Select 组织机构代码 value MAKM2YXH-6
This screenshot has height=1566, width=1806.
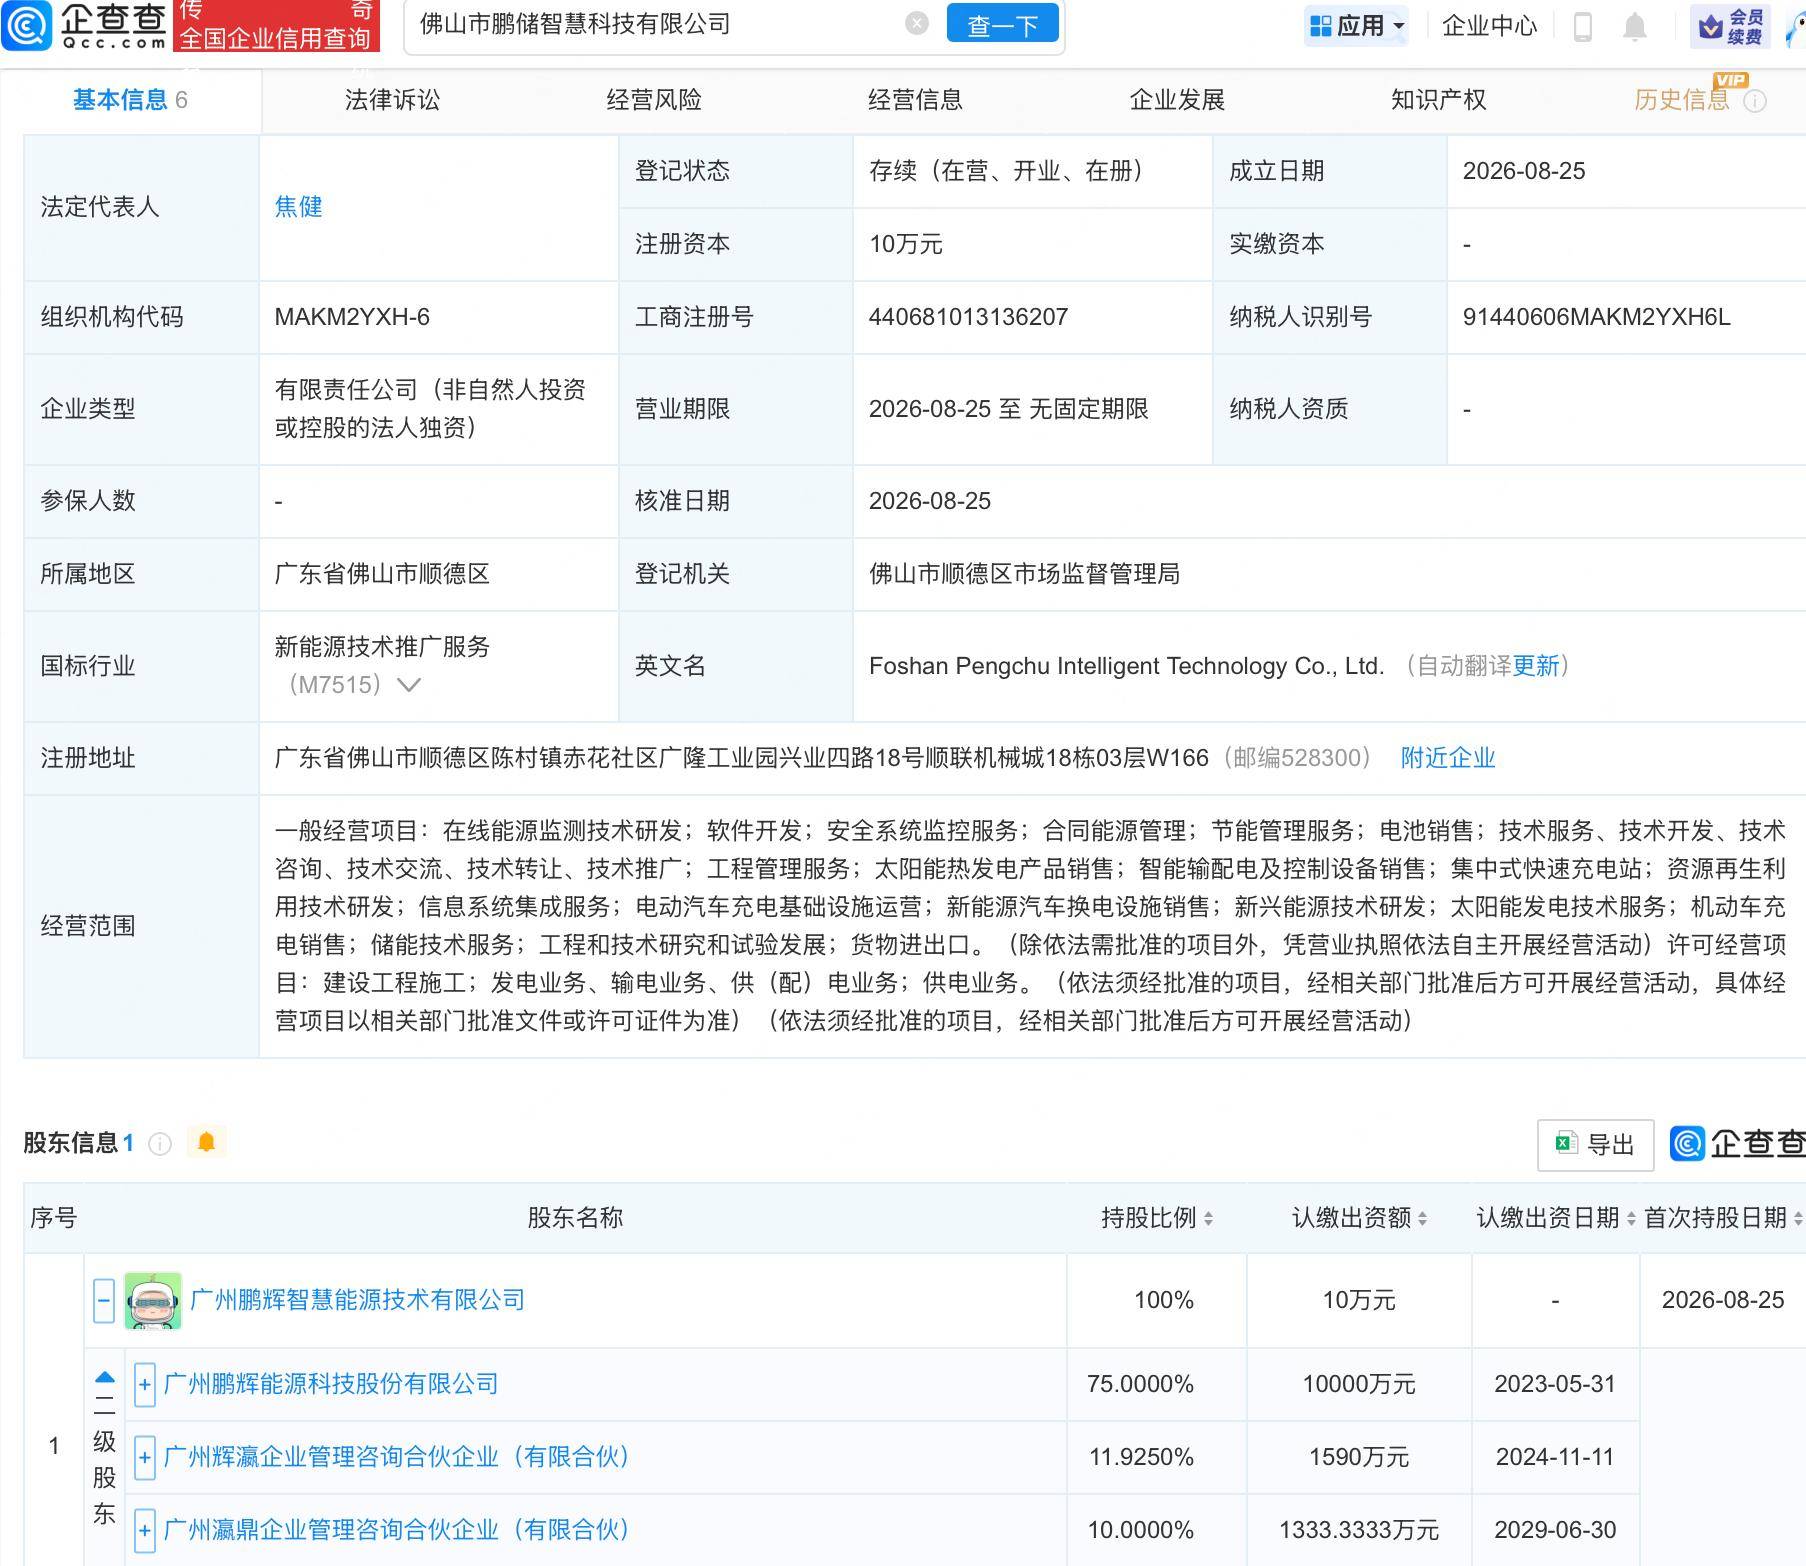click(x=352, y=317)
